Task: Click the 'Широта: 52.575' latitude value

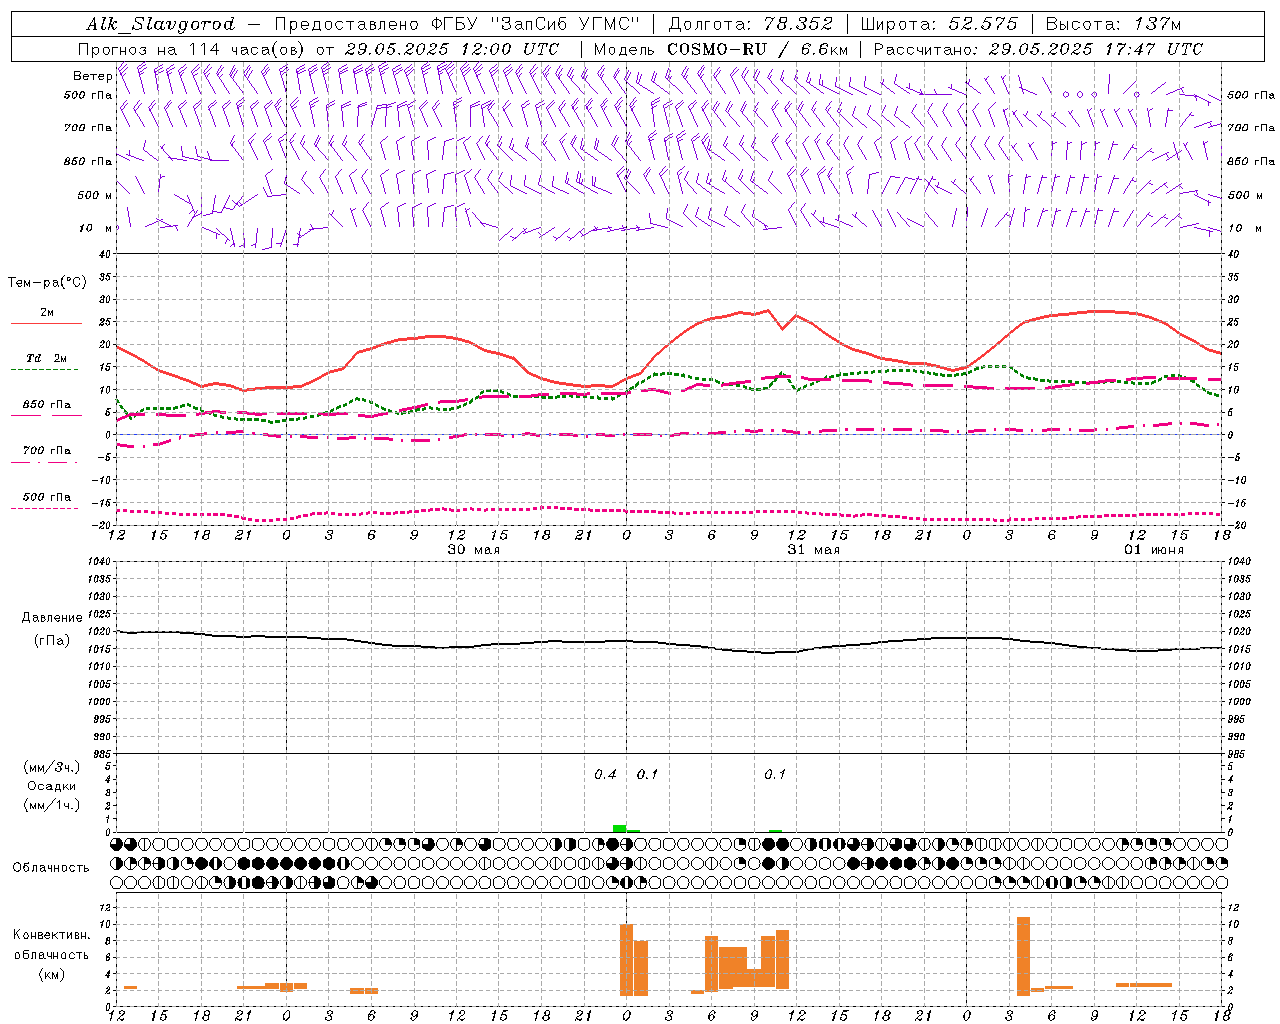Action: click(x=939, y=24)
